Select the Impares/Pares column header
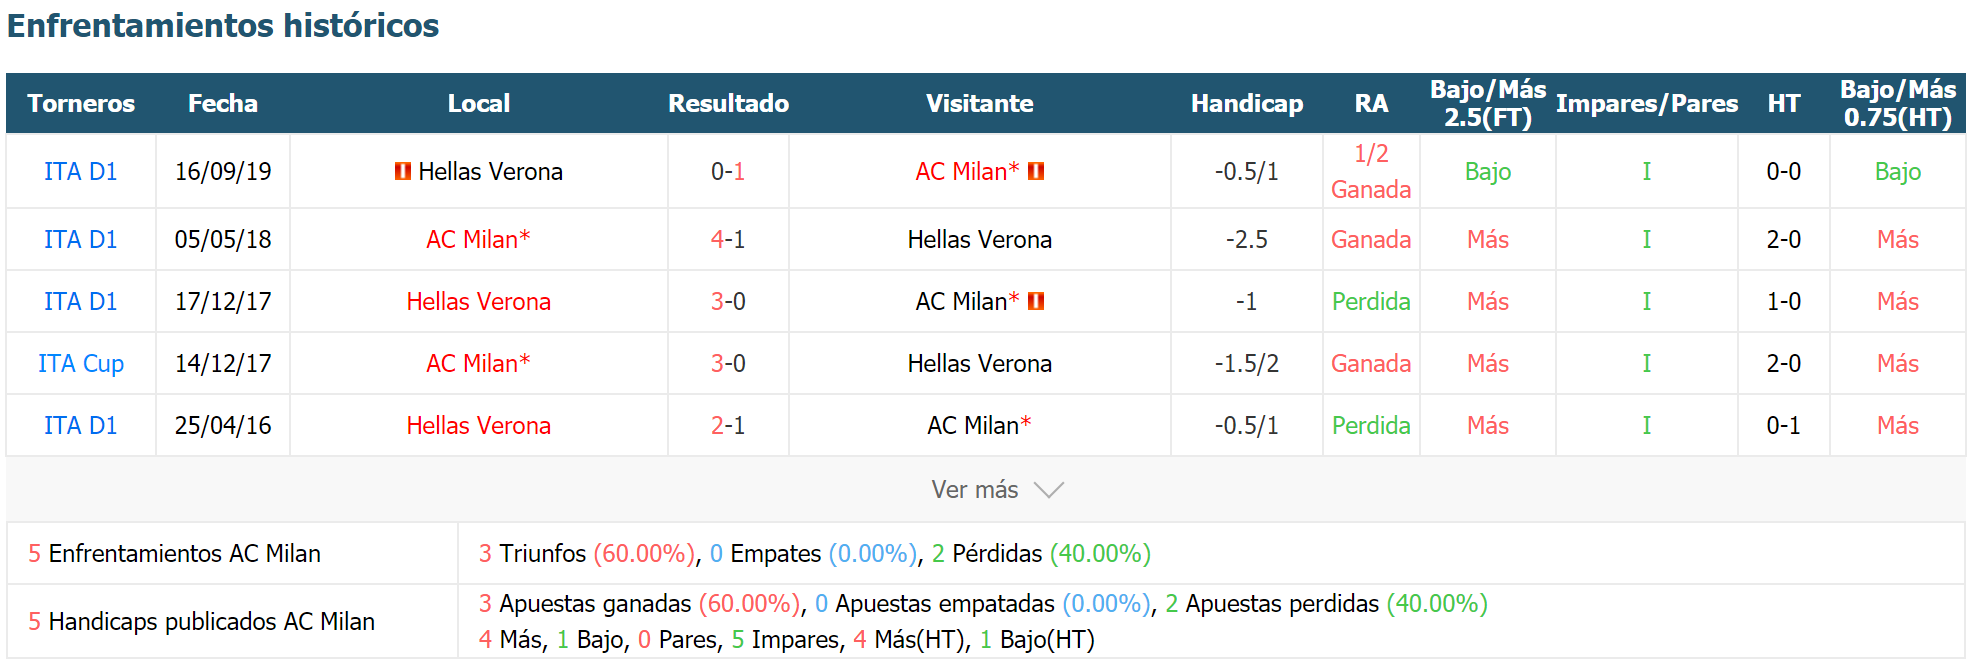 [1647, 103]
